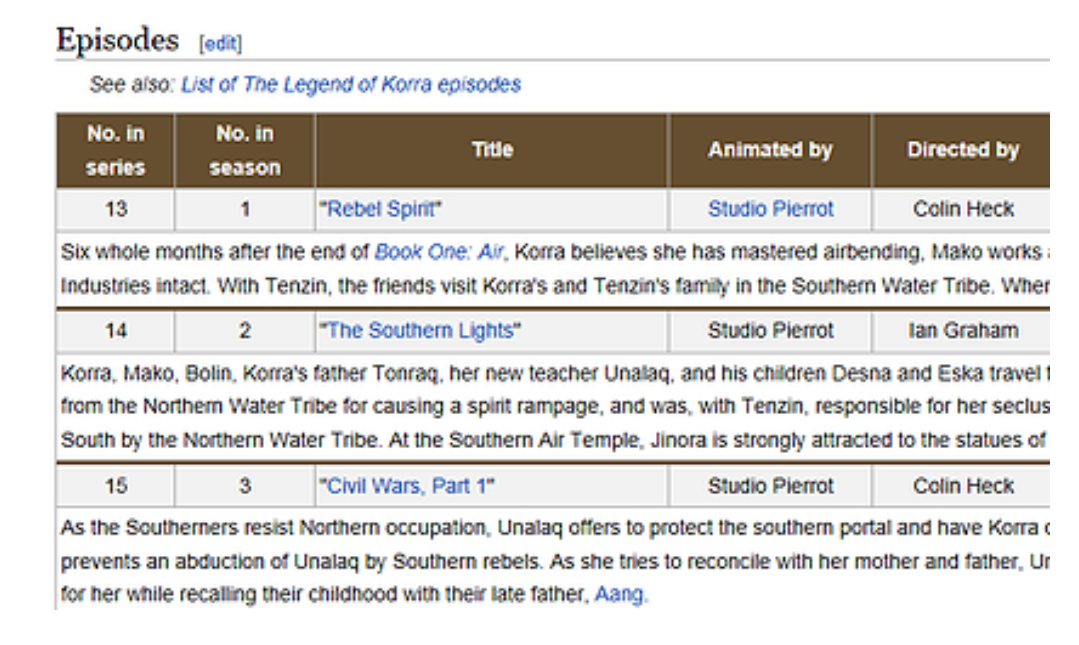The height and width of the screenshot is (645, 1079).
Task: Click the "No. in series" column header
Action: click(115, 150)
